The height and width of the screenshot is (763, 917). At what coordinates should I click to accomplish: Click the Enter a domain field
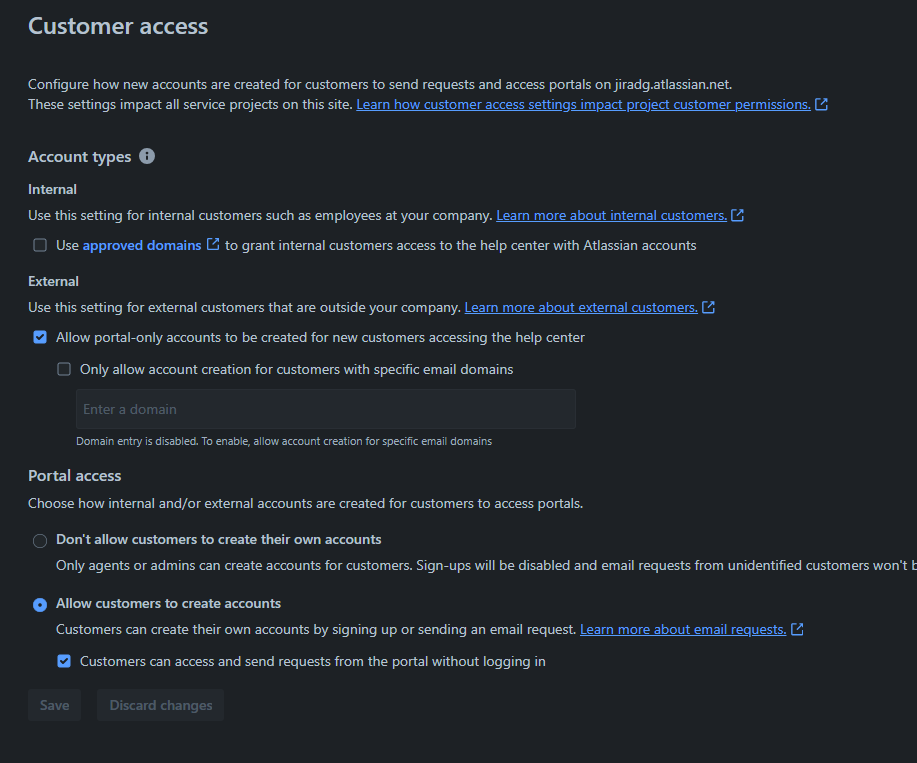coord(326,409)
